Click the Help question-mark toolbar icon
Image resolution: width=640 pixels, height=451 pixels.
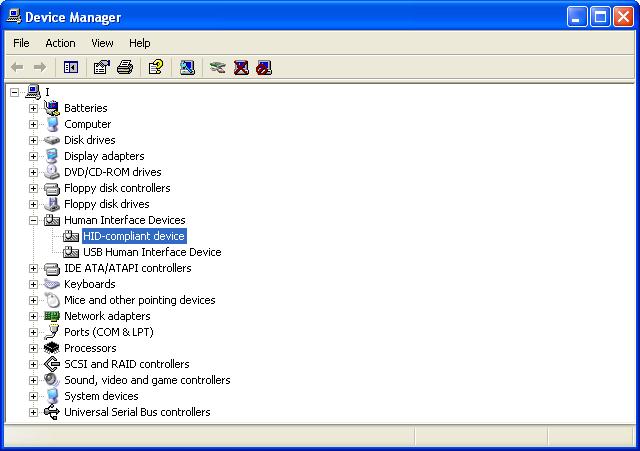pyautogui.click(x=156, y=67)
